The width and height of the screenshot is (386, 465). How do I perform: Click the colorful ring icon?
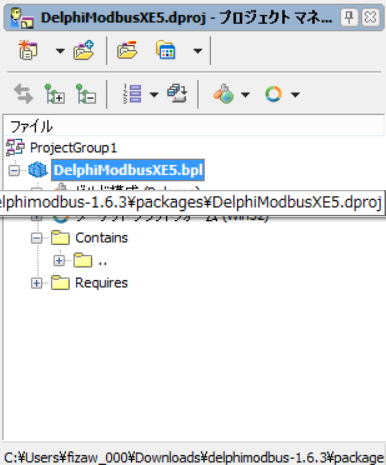(274, 94)
